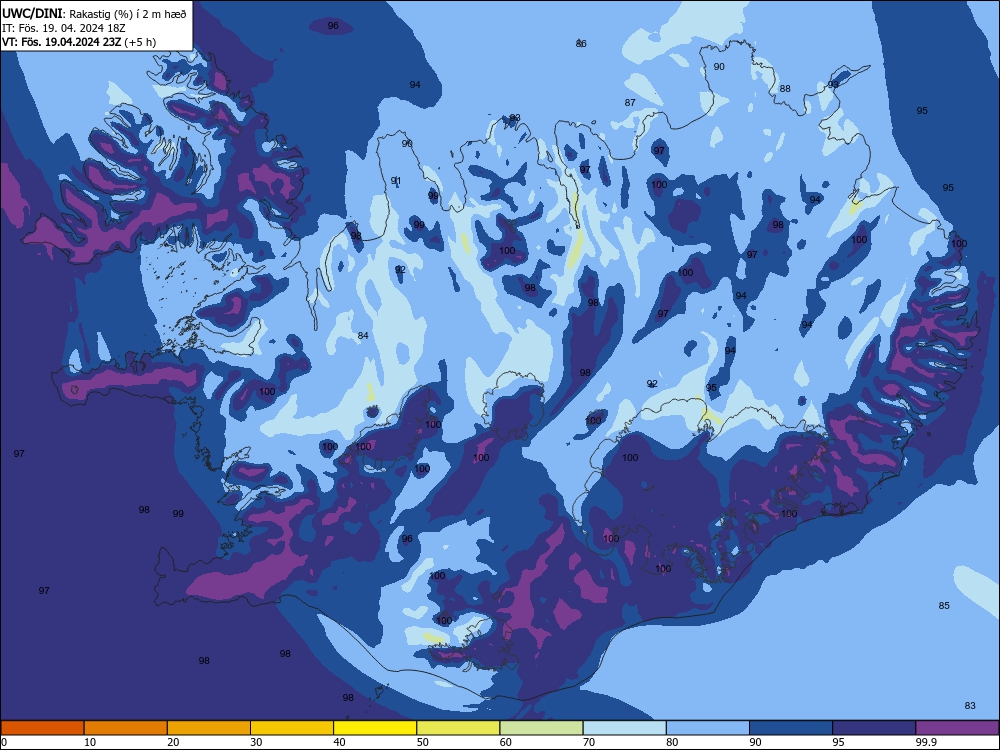
Task: Click the '91' humidity value on the map
Action: point(396,180)
